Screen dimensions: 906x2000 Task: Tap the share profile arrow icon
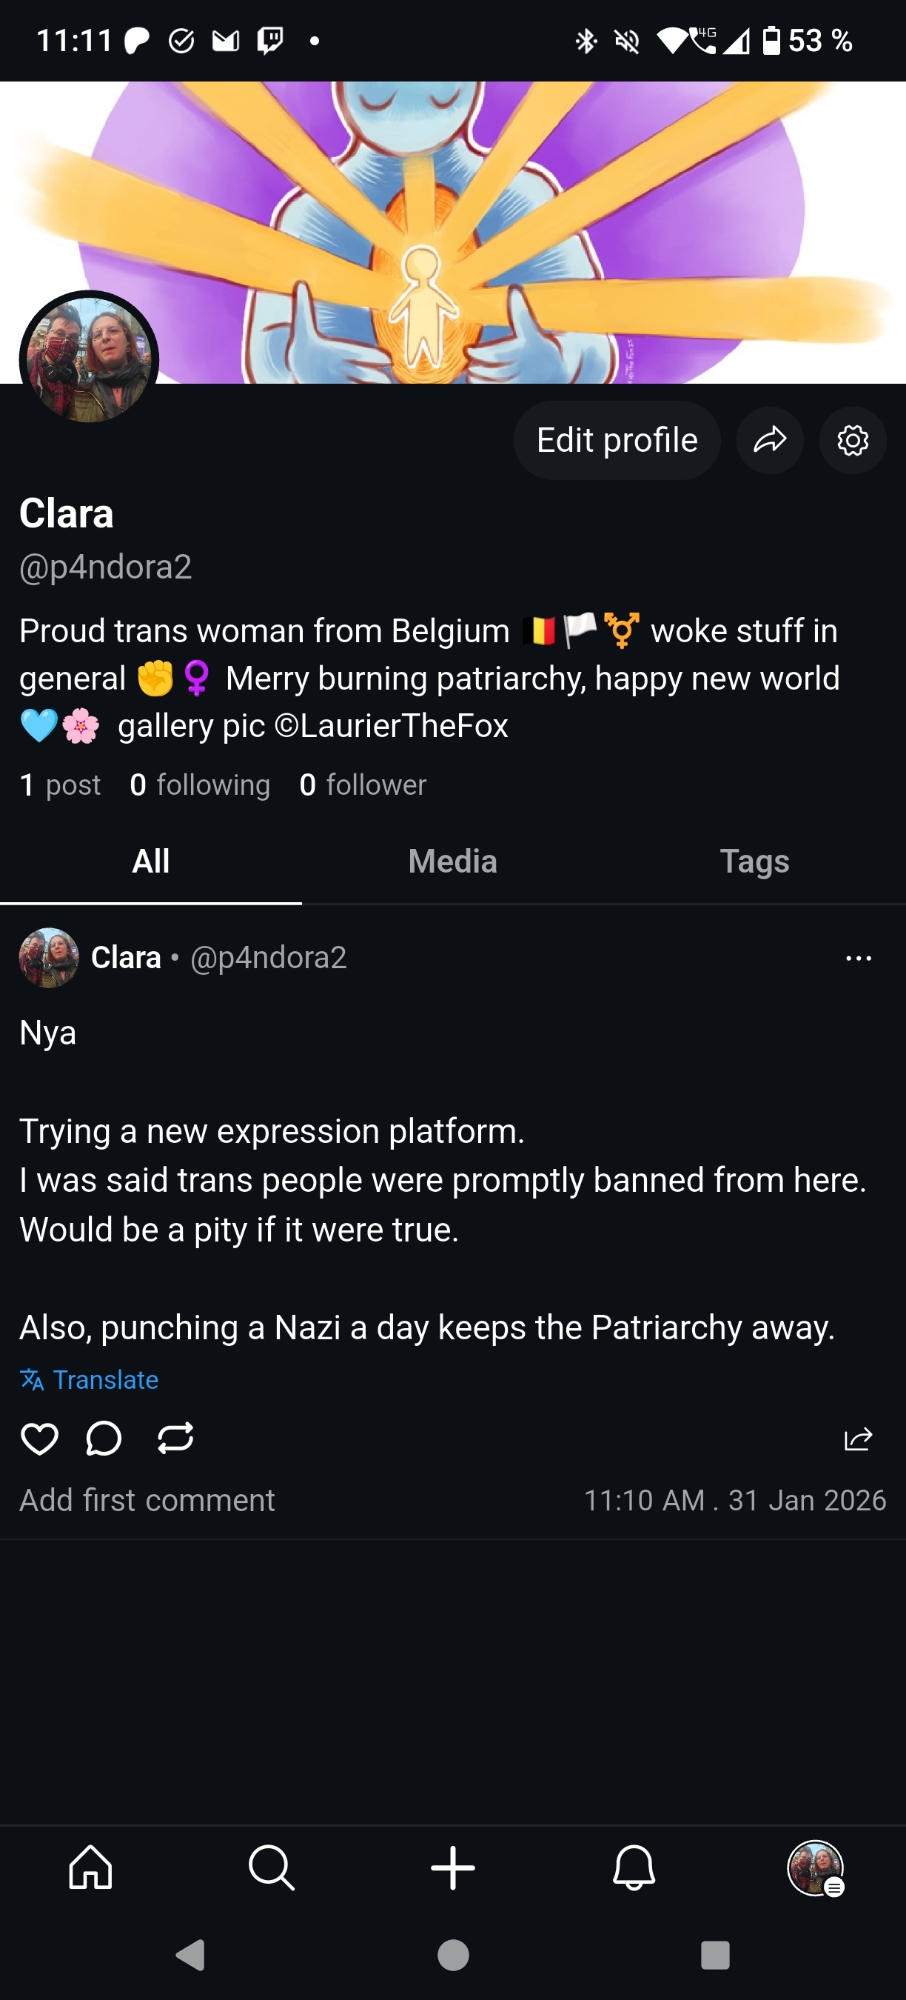click(x=770, y=440)
